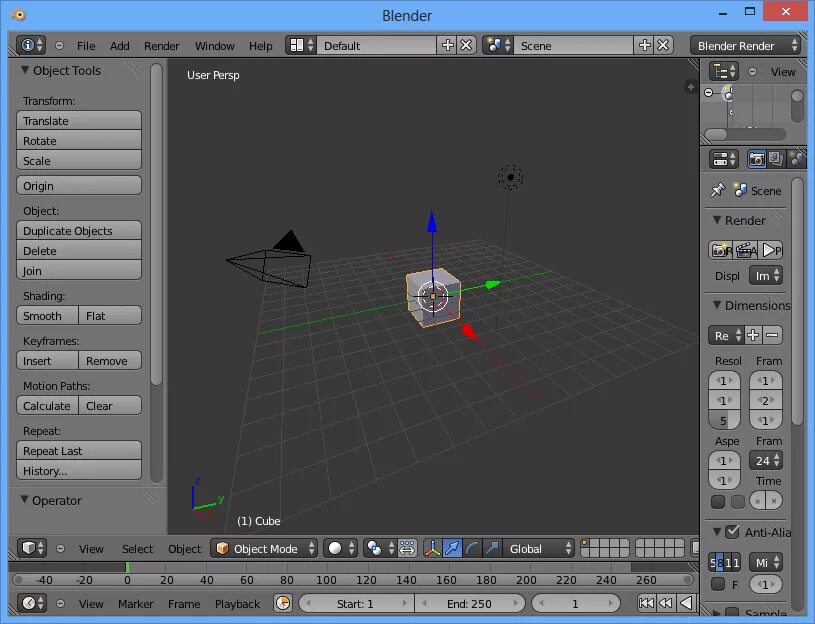Open the Object Mode dropdown
Viewport: 815px width, 624px height.
point(264,548)
